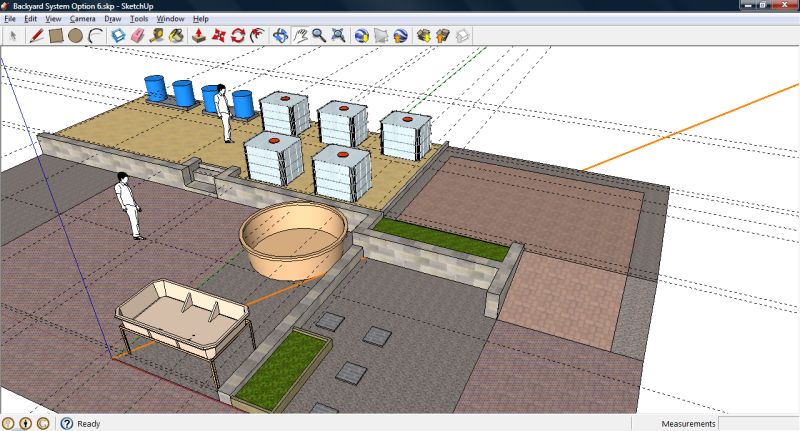Activate the Eraser tool

pos(138,36)
